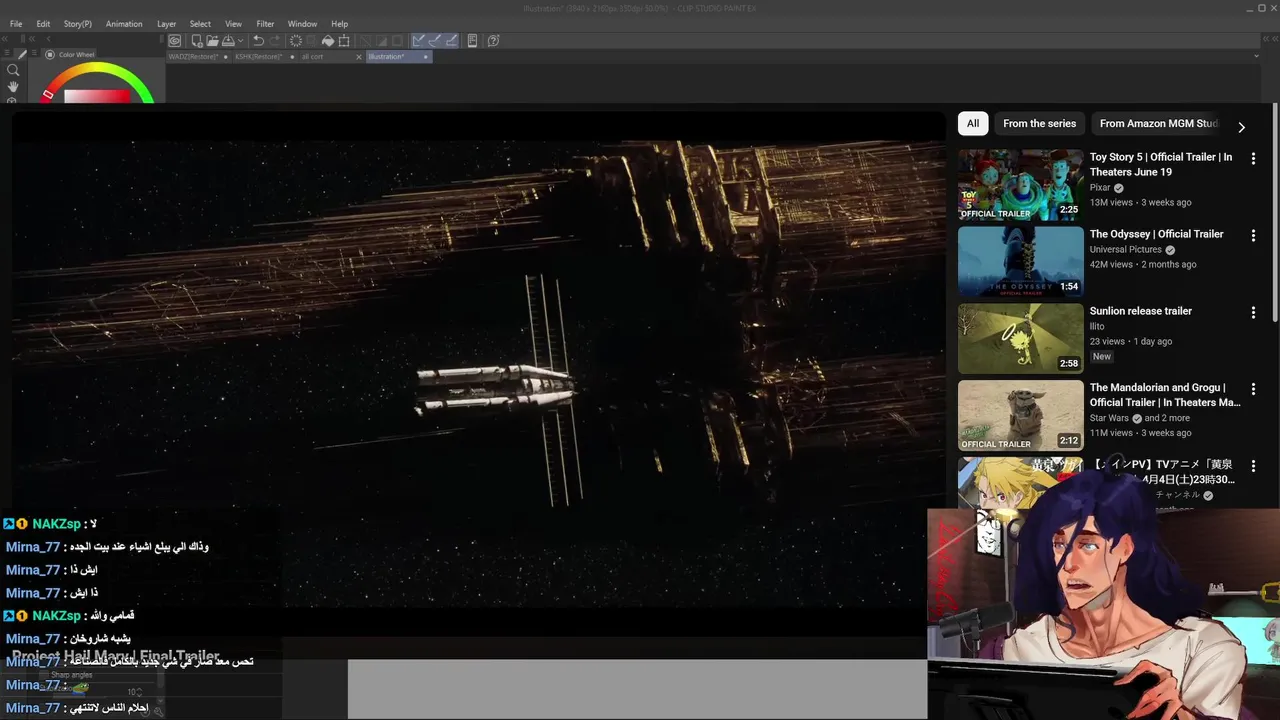1280x720 pixels.
Task: Collapse the left palette dock double arrow
Action: click(x=6, y=40)
